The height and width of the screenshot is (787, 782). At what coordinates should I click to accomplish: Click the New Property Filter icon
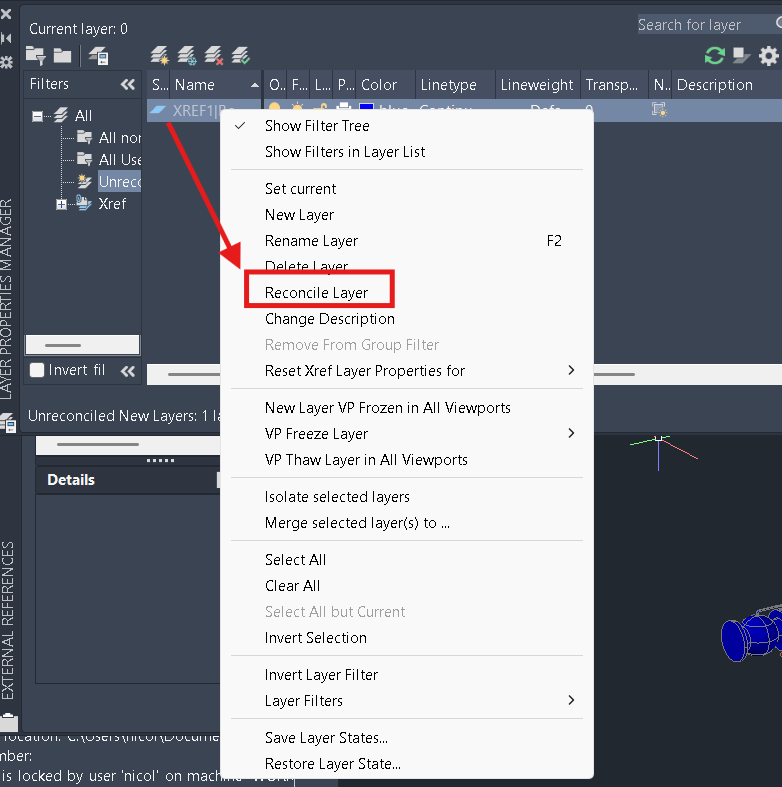tap(36, 55)
